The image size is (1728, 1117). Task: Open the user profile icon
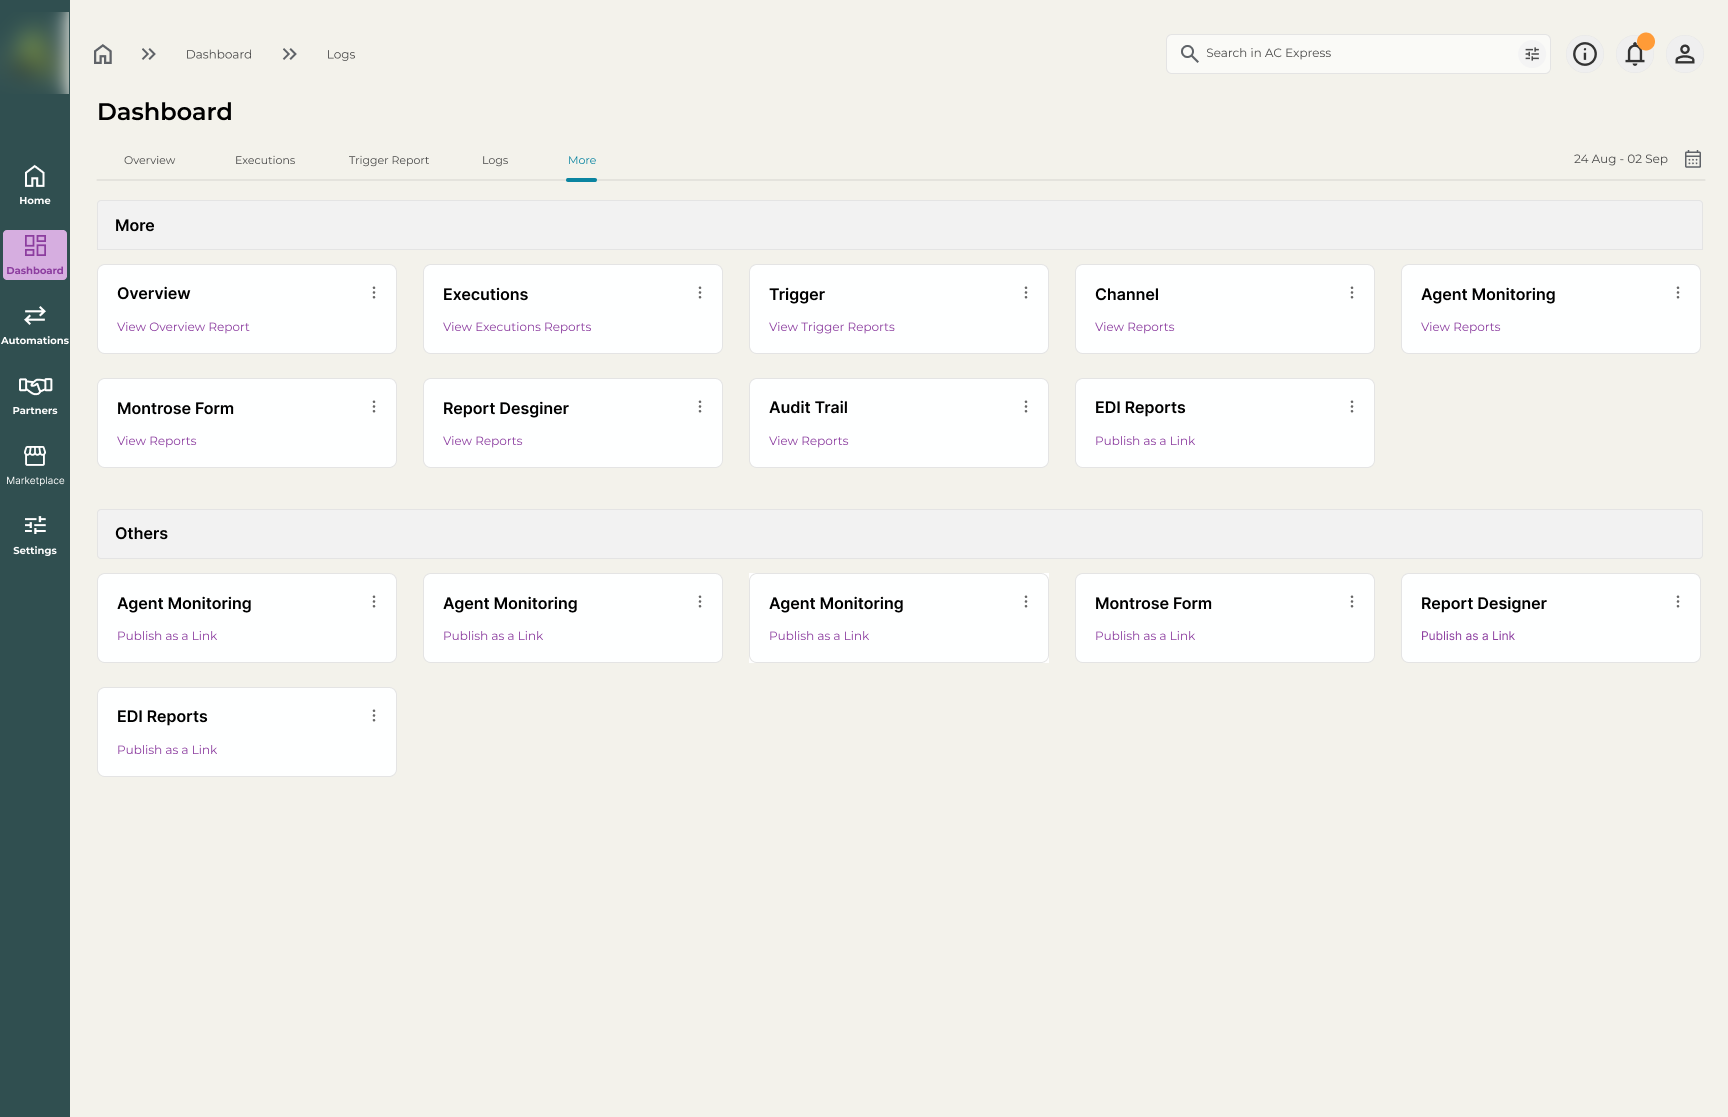tap(1685, 54)
